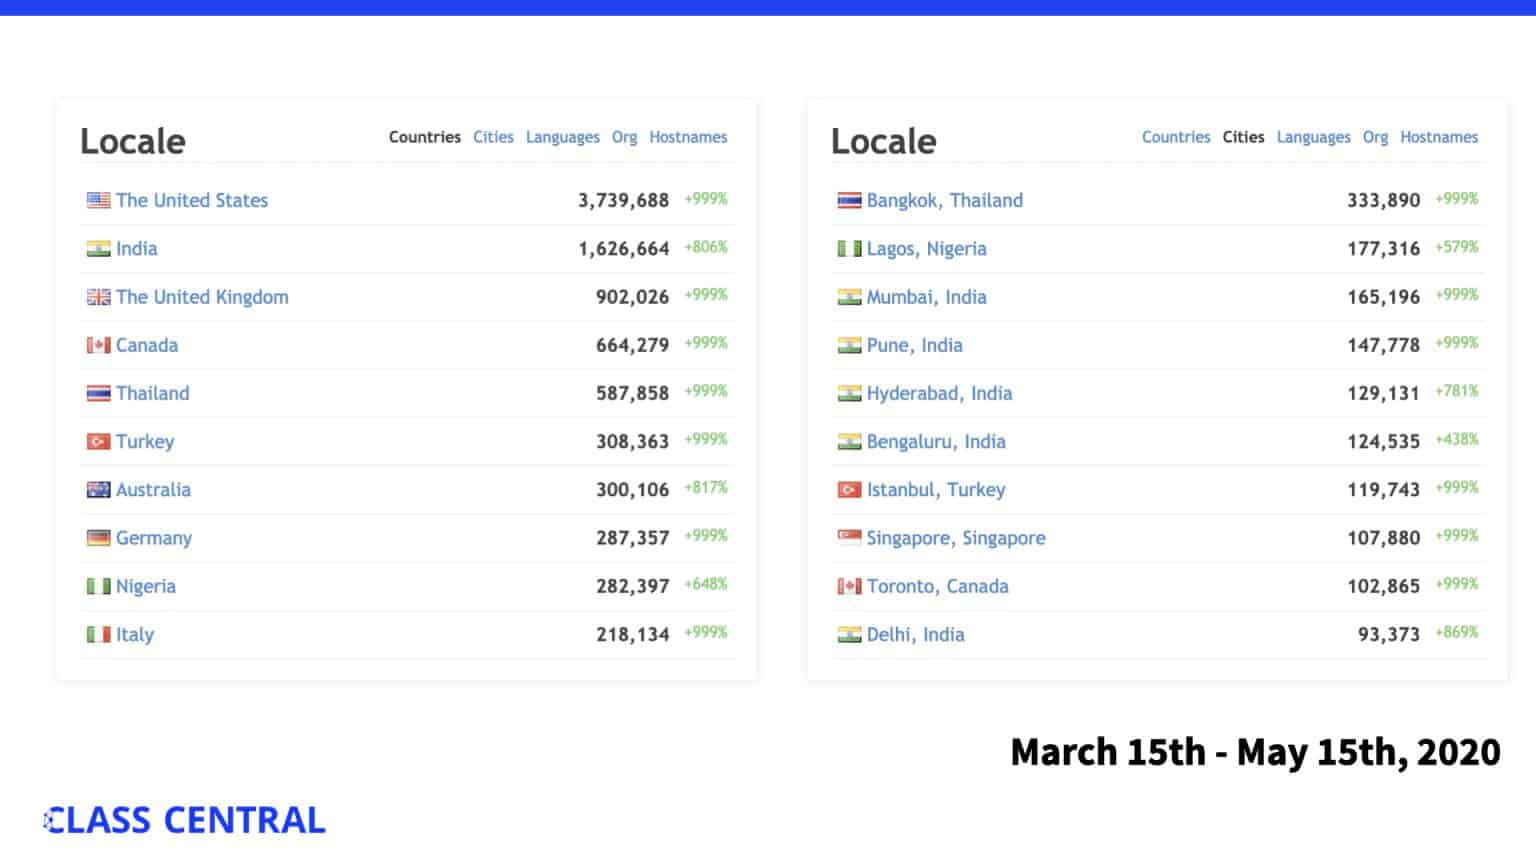The height and width of the screenshot is (864, 1536).
Task: Click the Singapore flag icon
Action: [849, 538]
